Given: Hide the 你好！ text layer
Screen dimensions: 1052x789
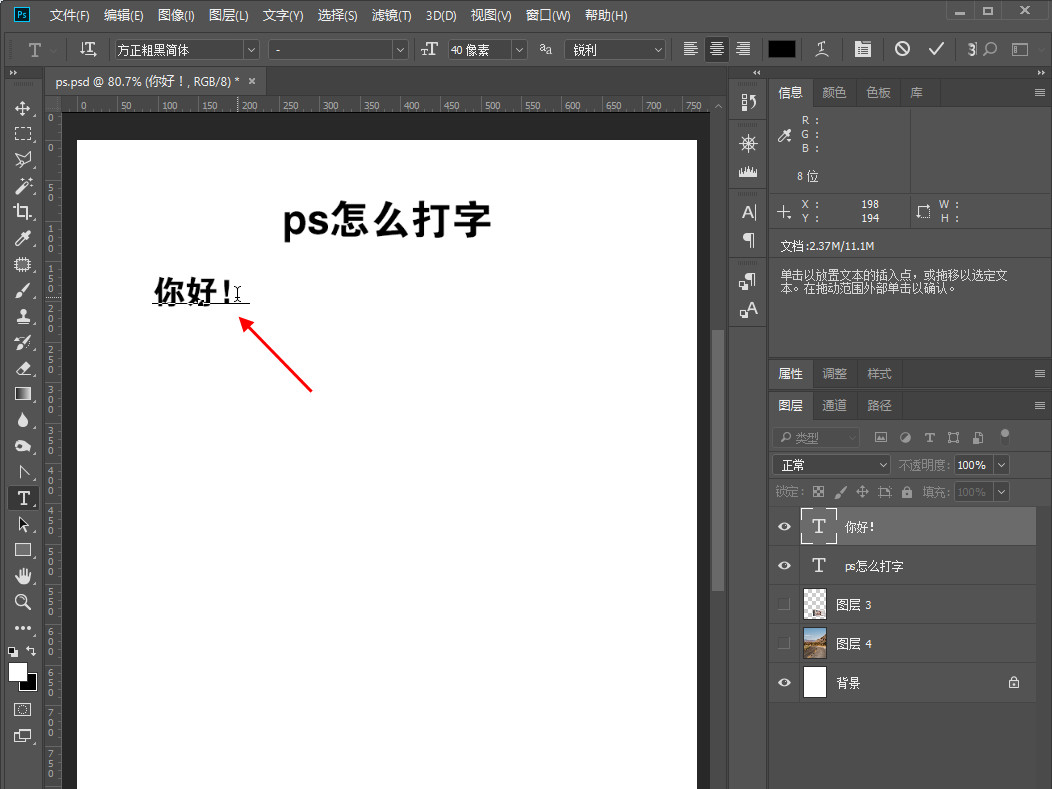Looking at the screenshot, I should tap(784, 527).
